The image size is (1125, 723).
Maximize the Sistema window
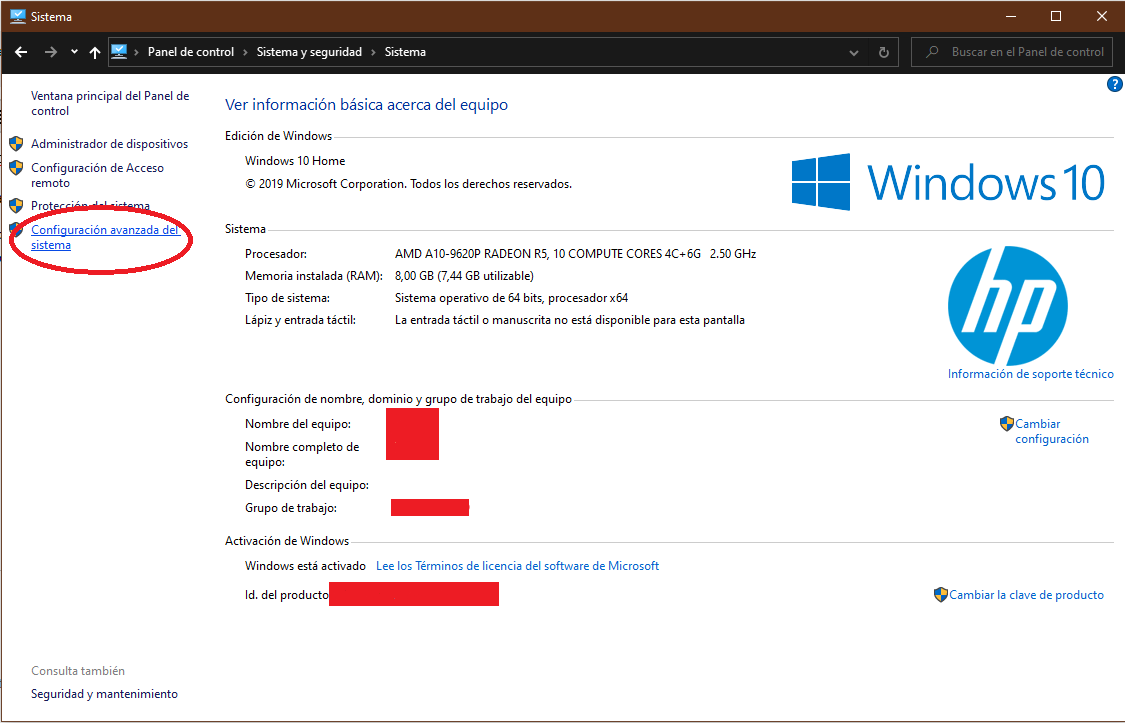coord(1056,16)
